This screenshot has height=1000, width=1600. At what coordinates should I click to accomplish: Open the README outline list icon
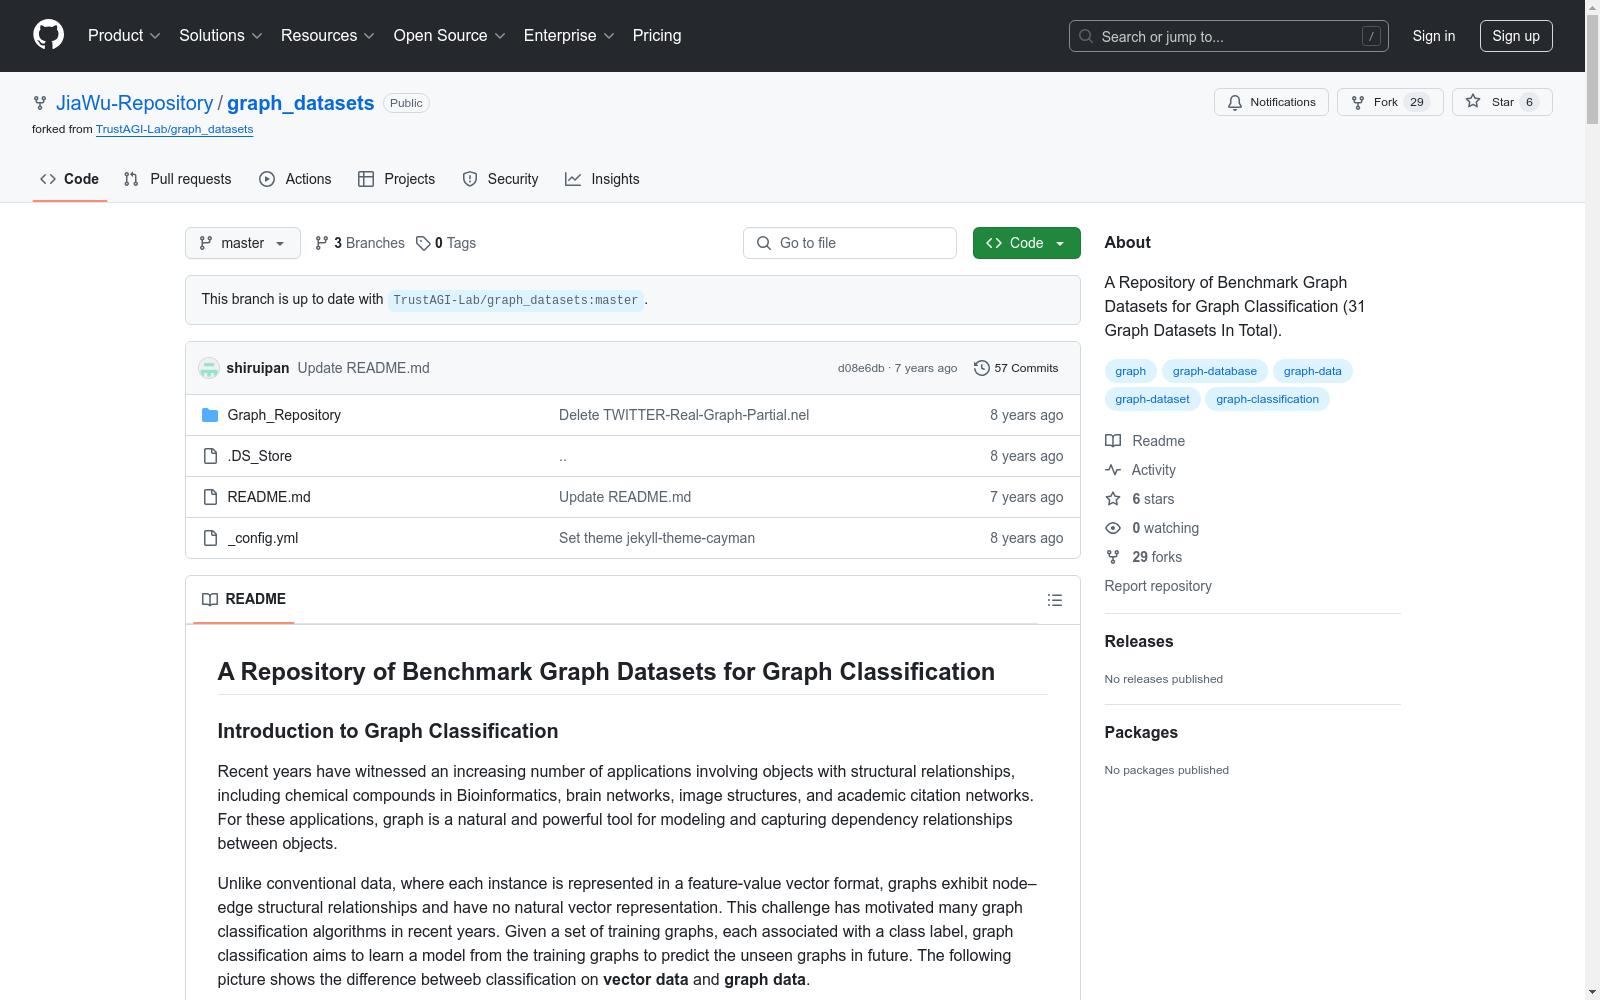[x=1055, y=600]
